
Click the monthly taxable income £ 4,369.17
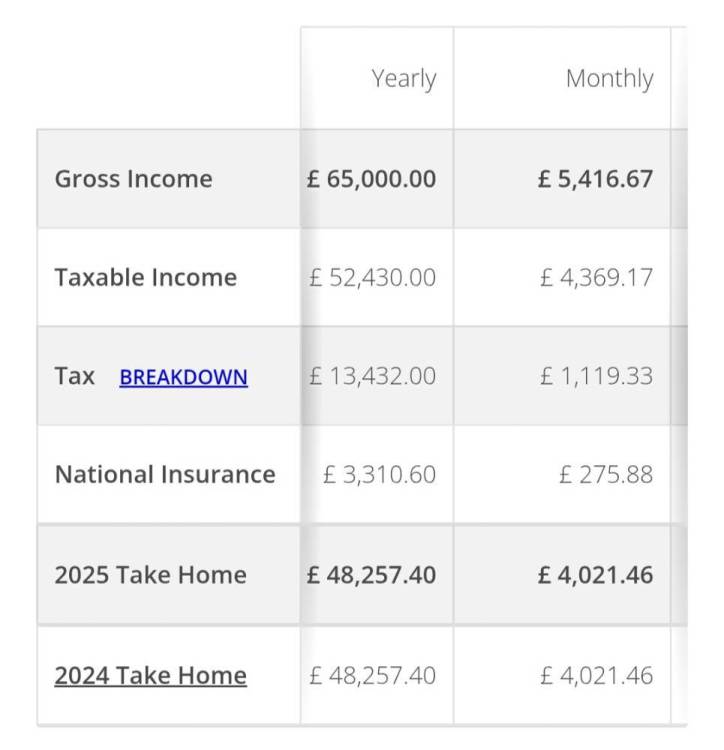pos(596,277)
